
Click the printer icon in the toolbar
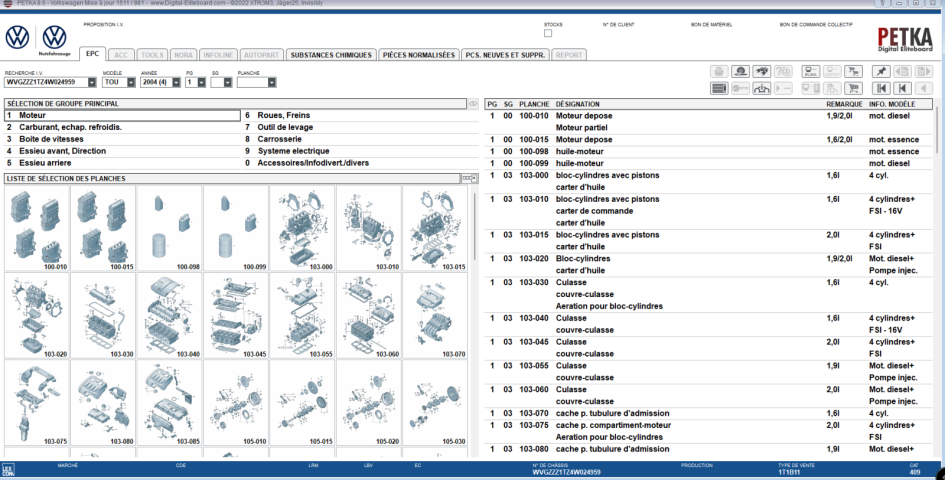719,72
